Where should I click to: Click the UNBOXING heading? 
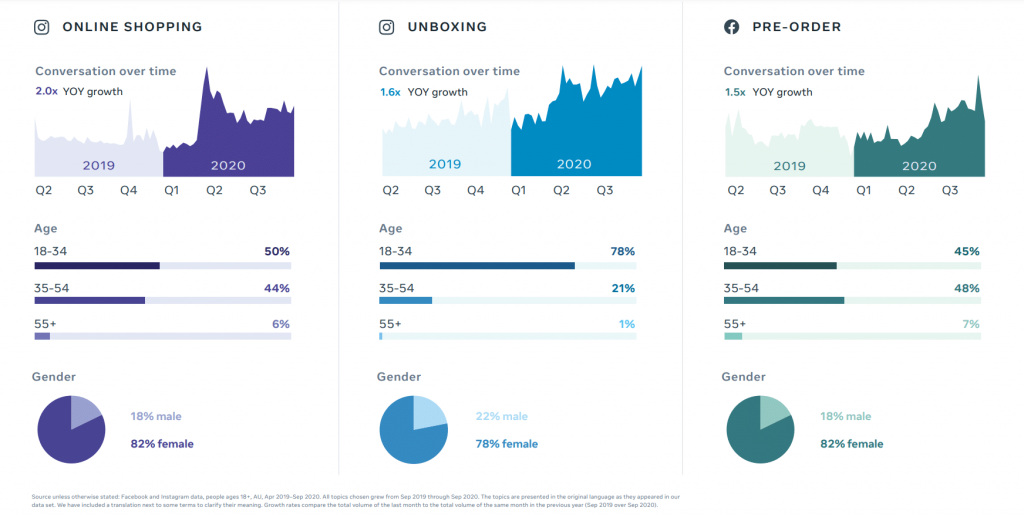[x=447, y=27]
